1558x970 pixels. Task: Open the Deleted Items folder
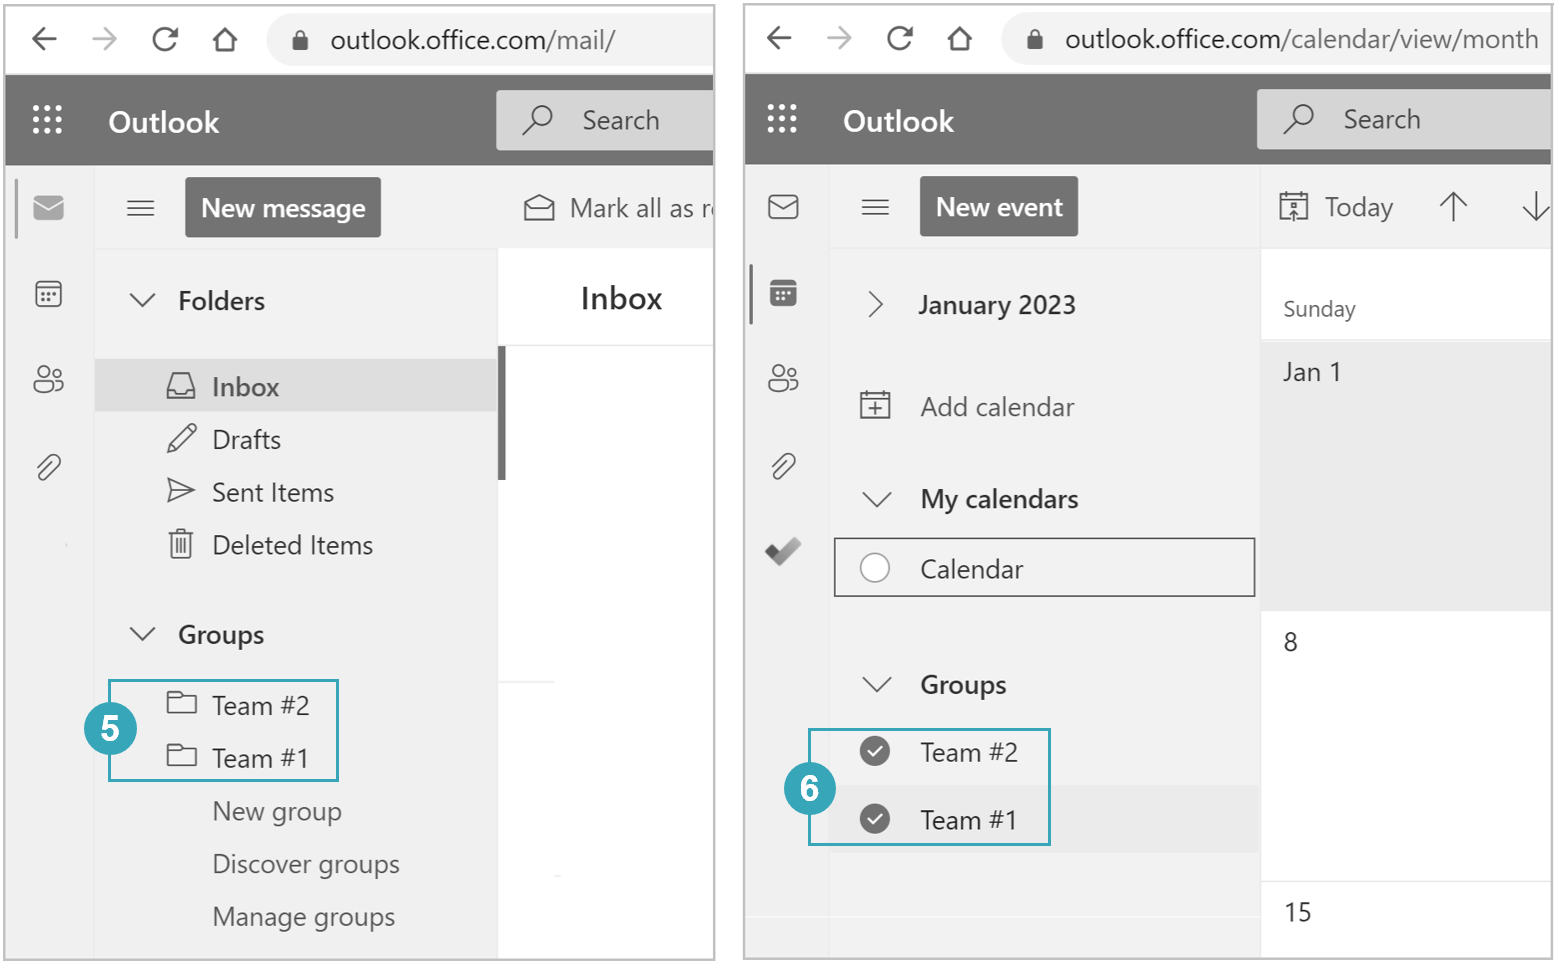point(291,544)
